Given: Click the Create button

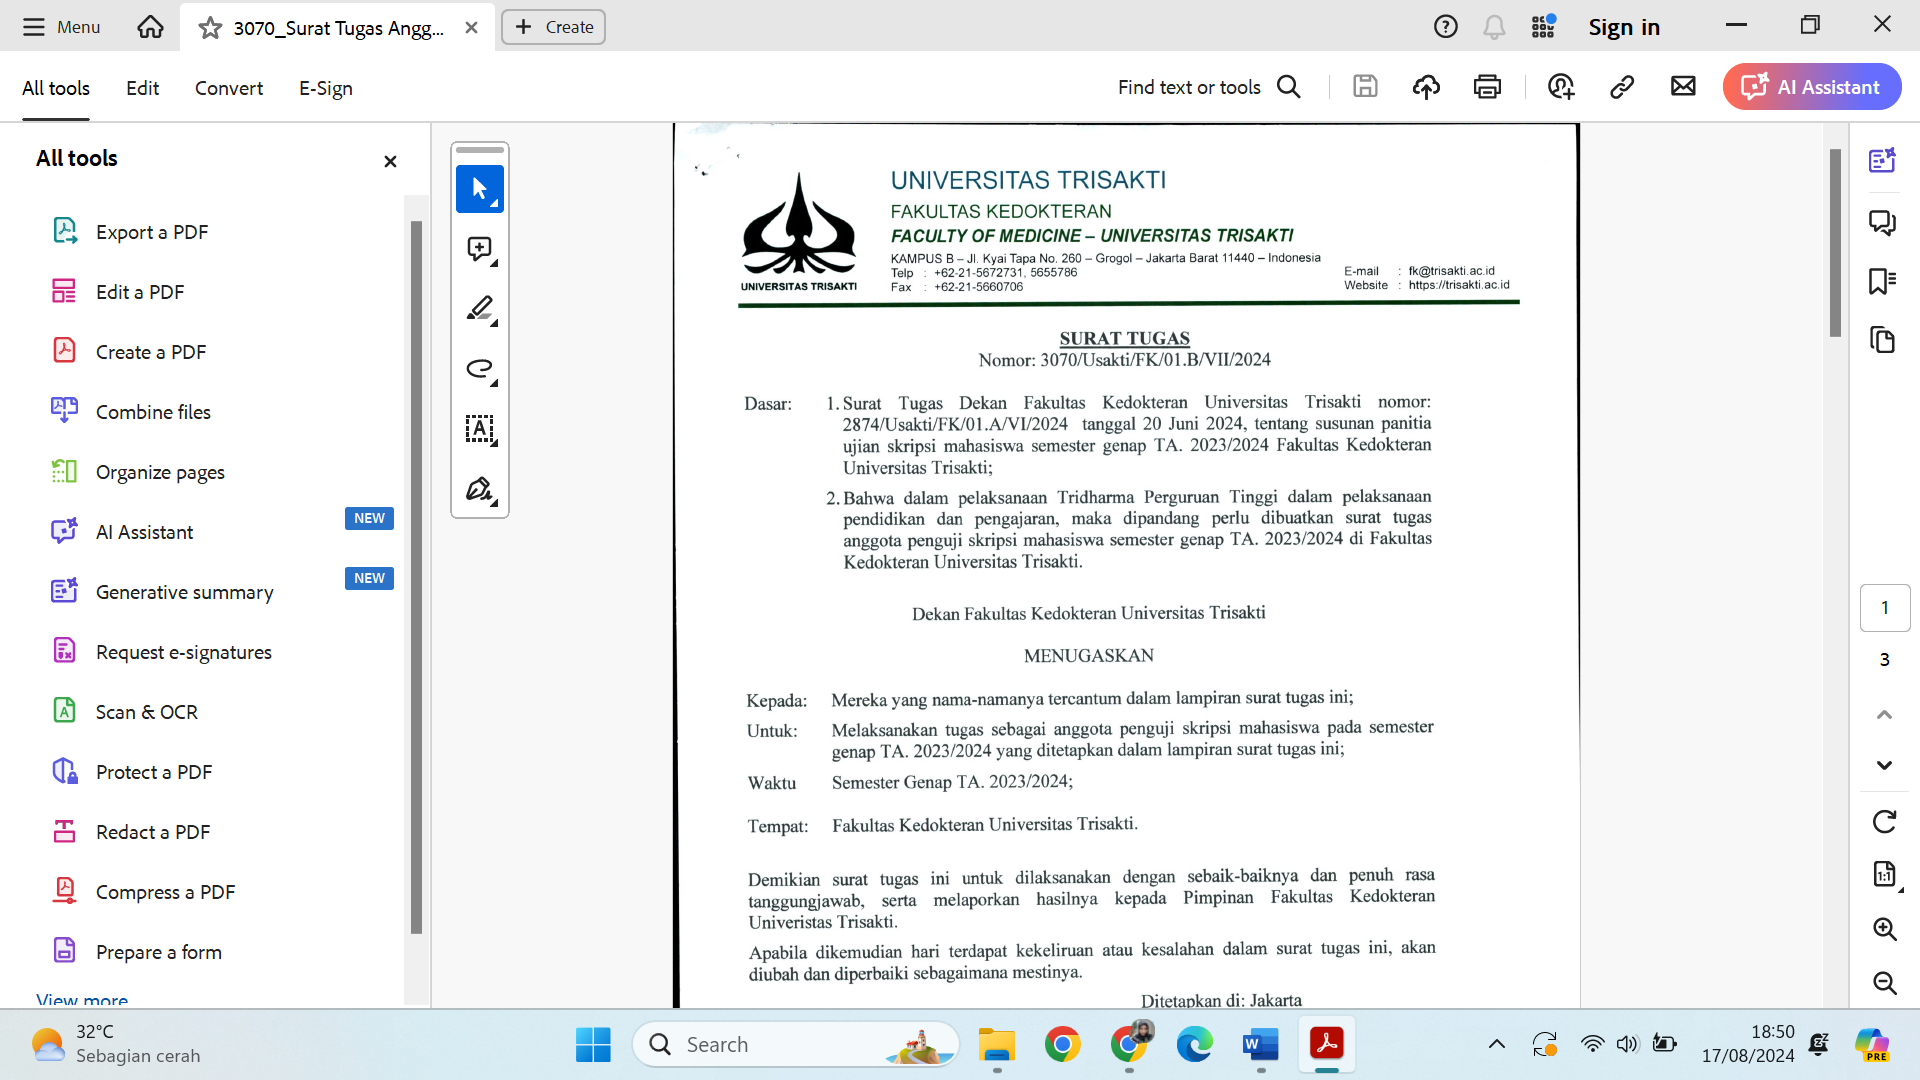Looking at the screenshot, I should coord(553,27).
